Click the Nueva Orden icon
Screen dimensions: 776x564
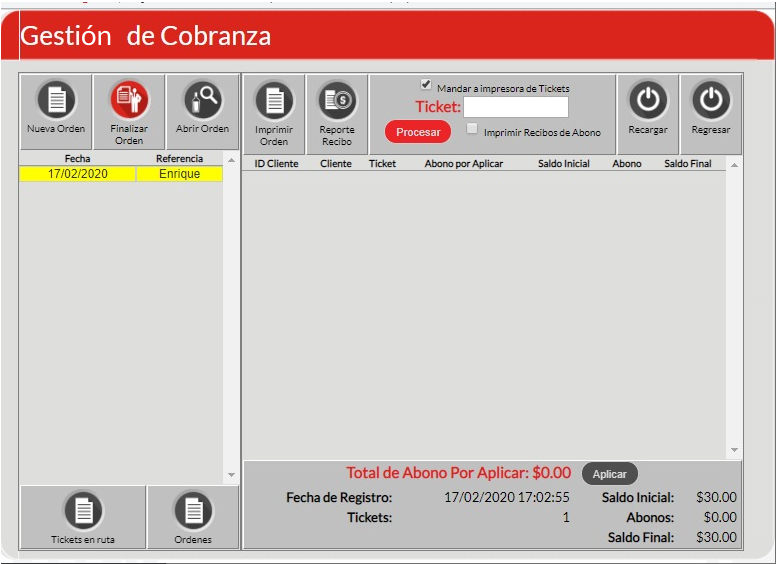[x=56, y=100]
